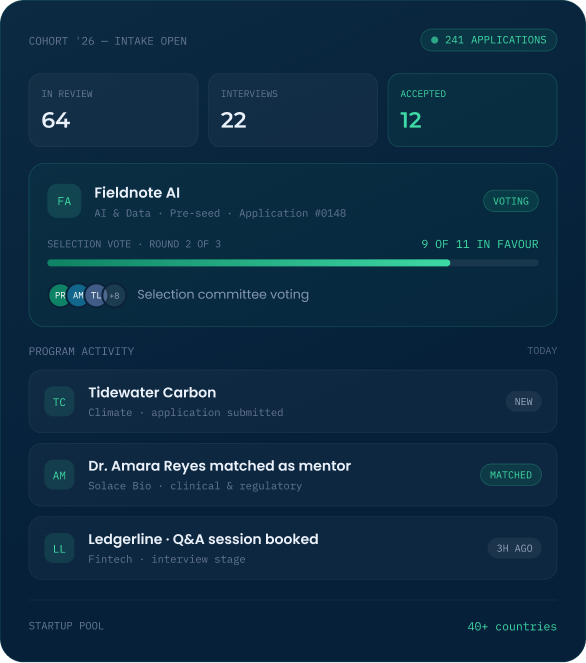Viewport: 586px width, 663px height.
Task: Open Fieldnote AI application title
Action: point(137,193)
